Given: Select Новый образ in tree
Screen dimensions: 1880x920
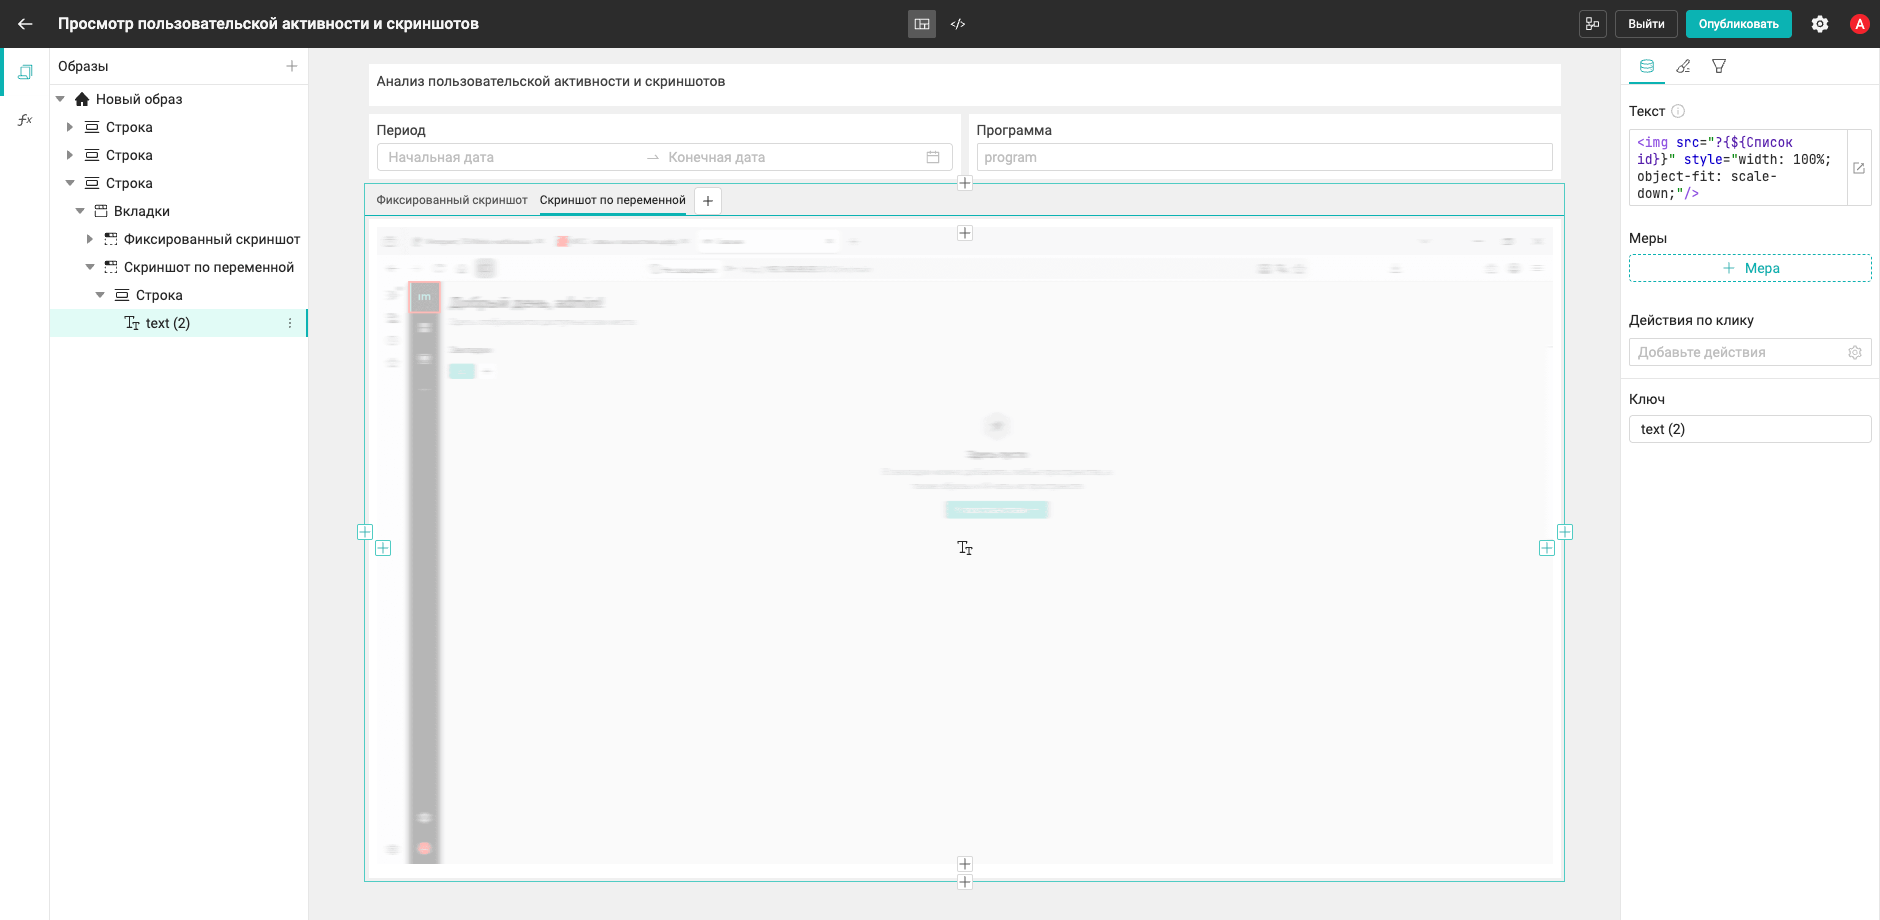Looking at the screenshot, I should coord(139,99).
